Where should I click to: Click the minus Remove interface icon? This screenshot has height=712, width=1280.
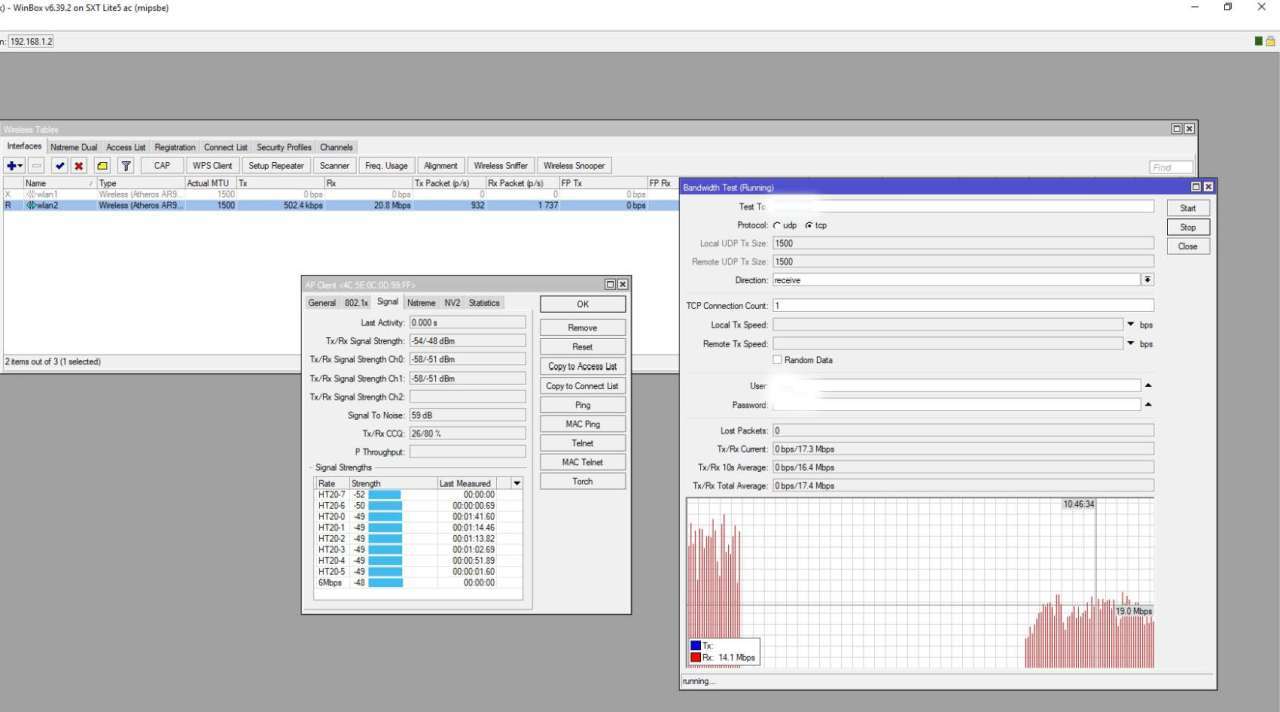click(37, 166)
